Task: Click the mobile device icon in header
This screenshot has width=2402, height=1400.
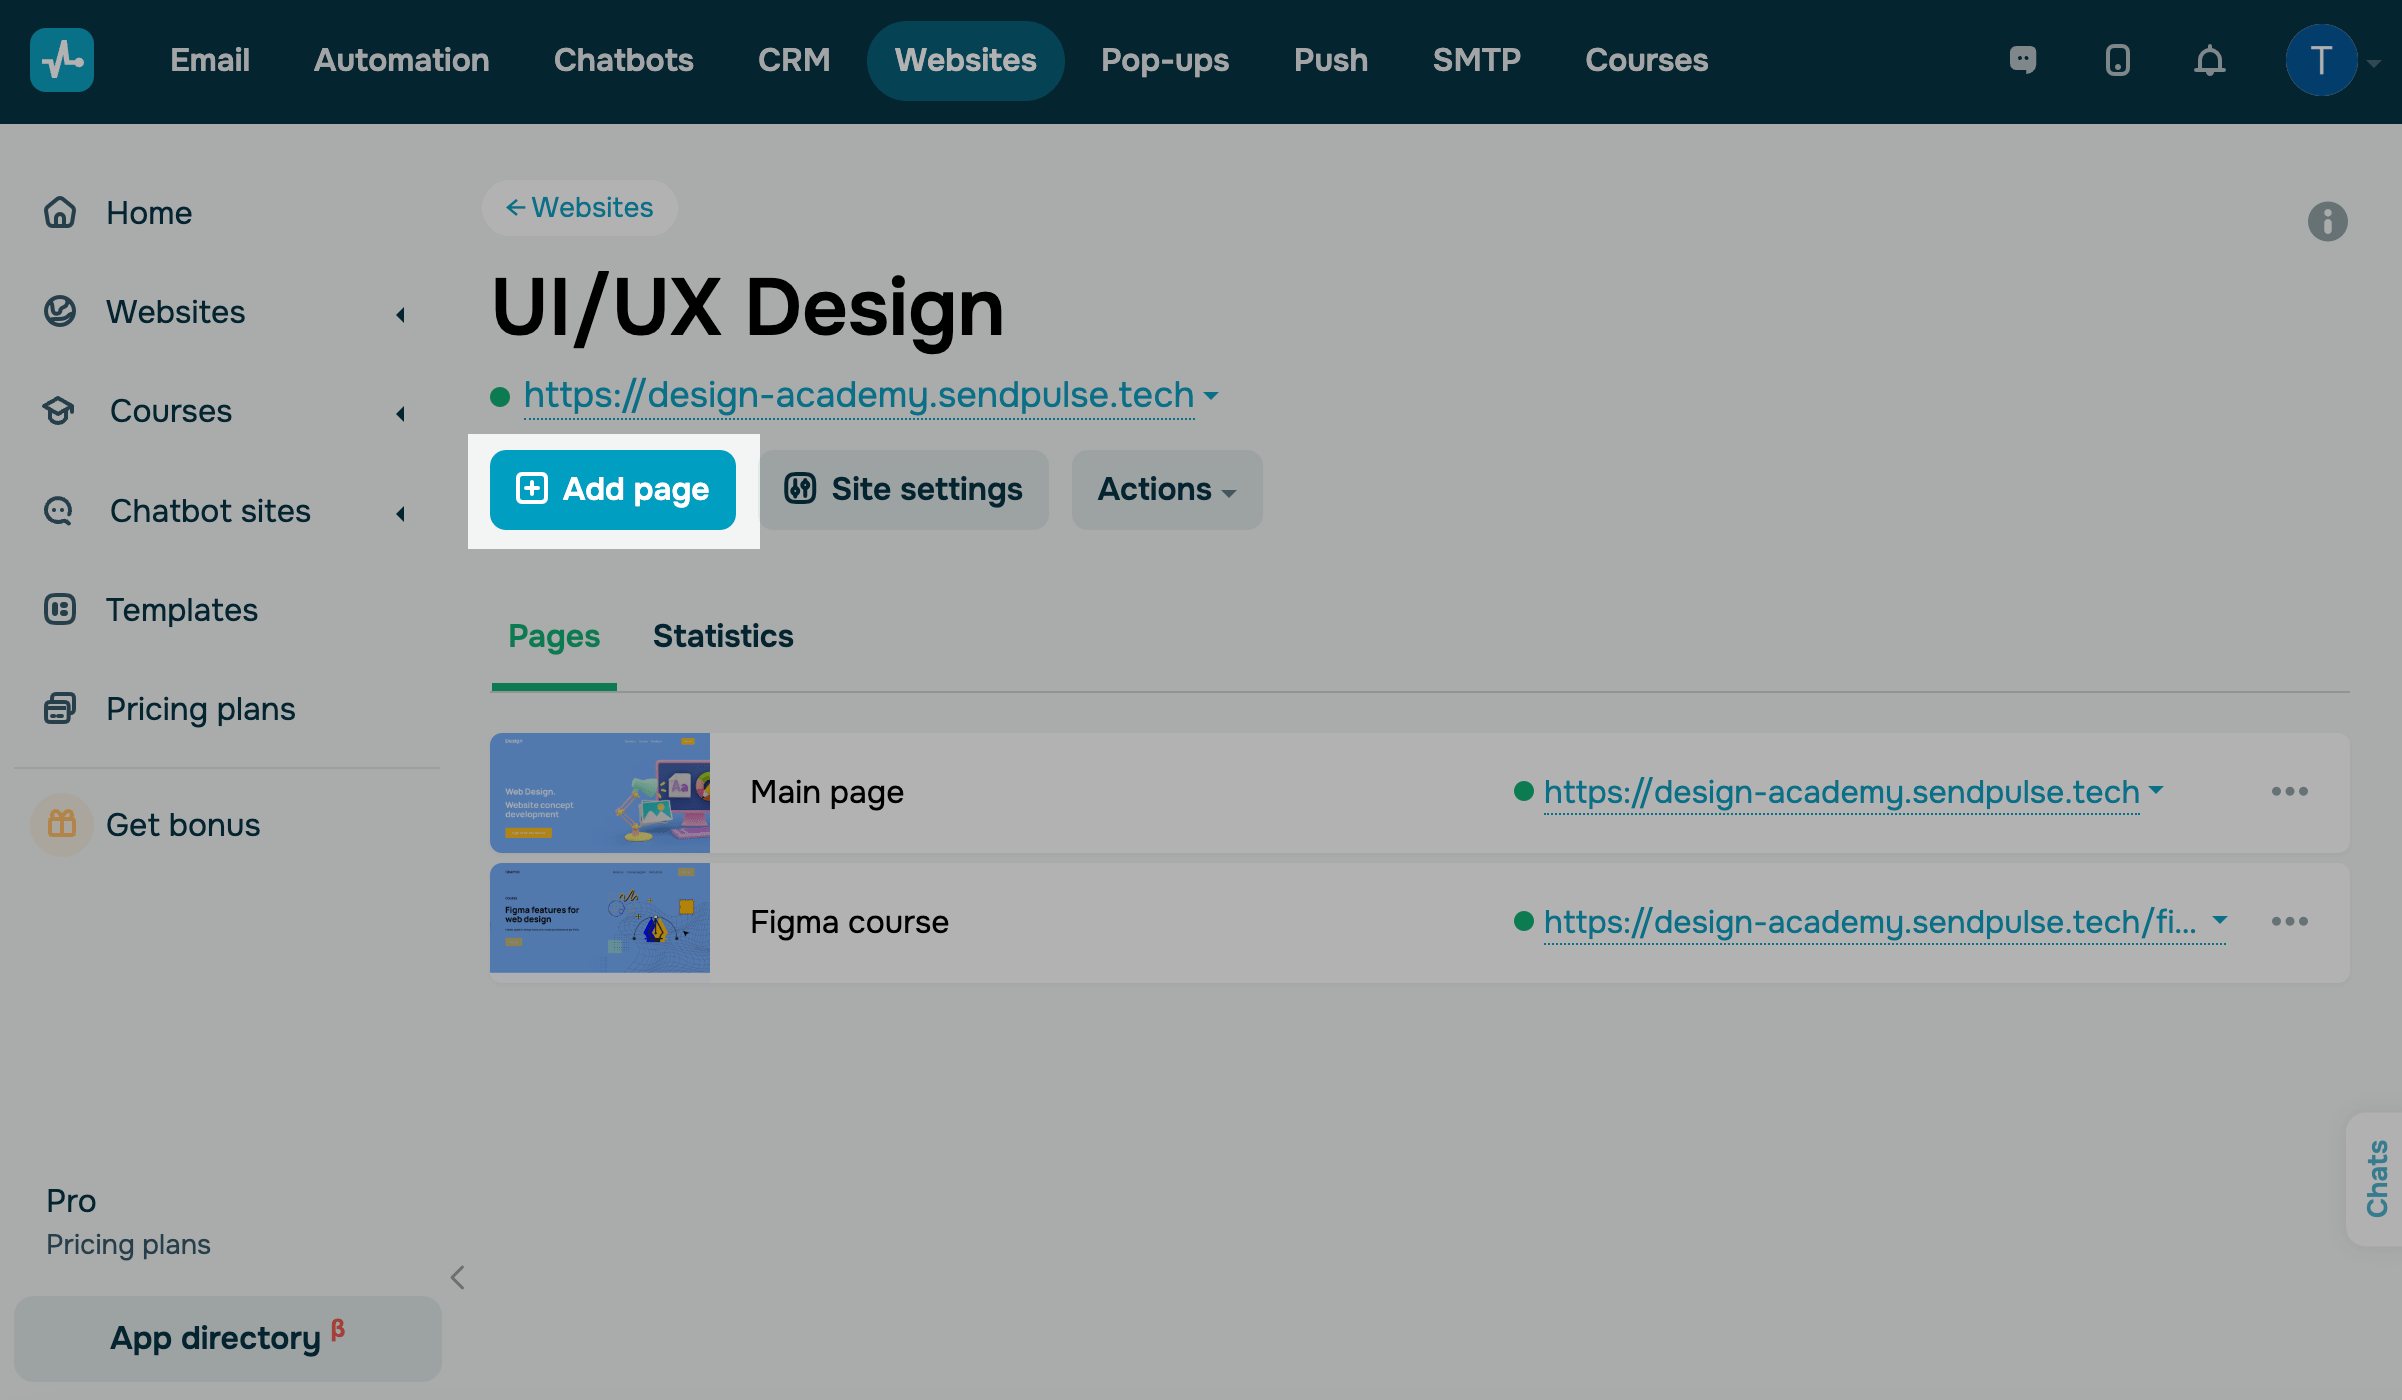Action: click(x=2117, y=60)
